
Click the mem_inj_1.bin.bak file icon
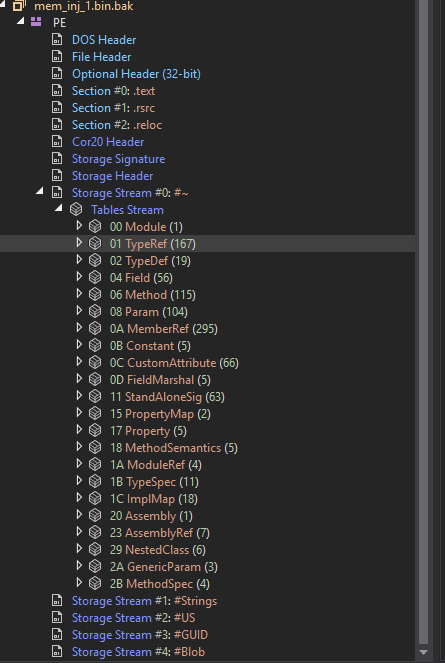pos(19,5)
